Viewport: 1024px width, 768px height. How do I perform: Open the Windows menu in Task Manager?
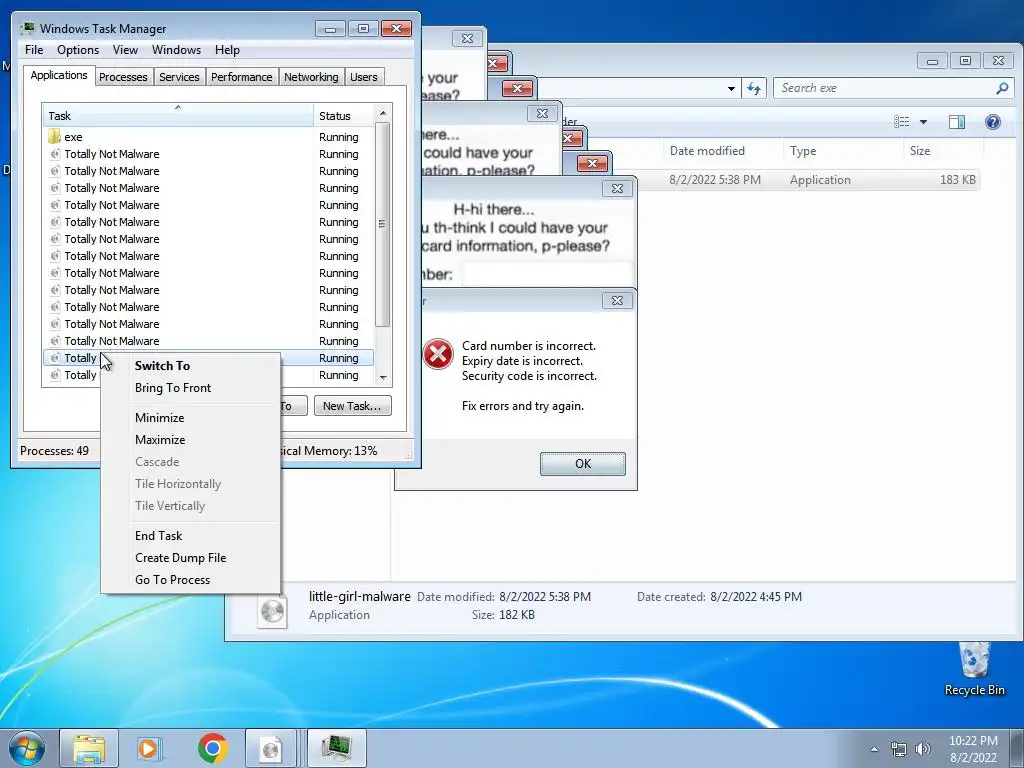(x=176, y=50)
